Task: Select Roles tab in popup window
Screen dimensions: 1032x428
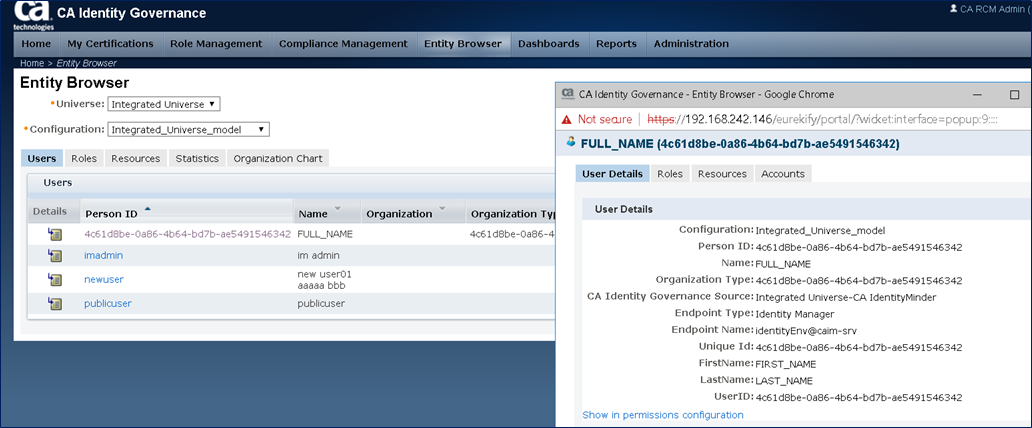Action: pos(670,174)
